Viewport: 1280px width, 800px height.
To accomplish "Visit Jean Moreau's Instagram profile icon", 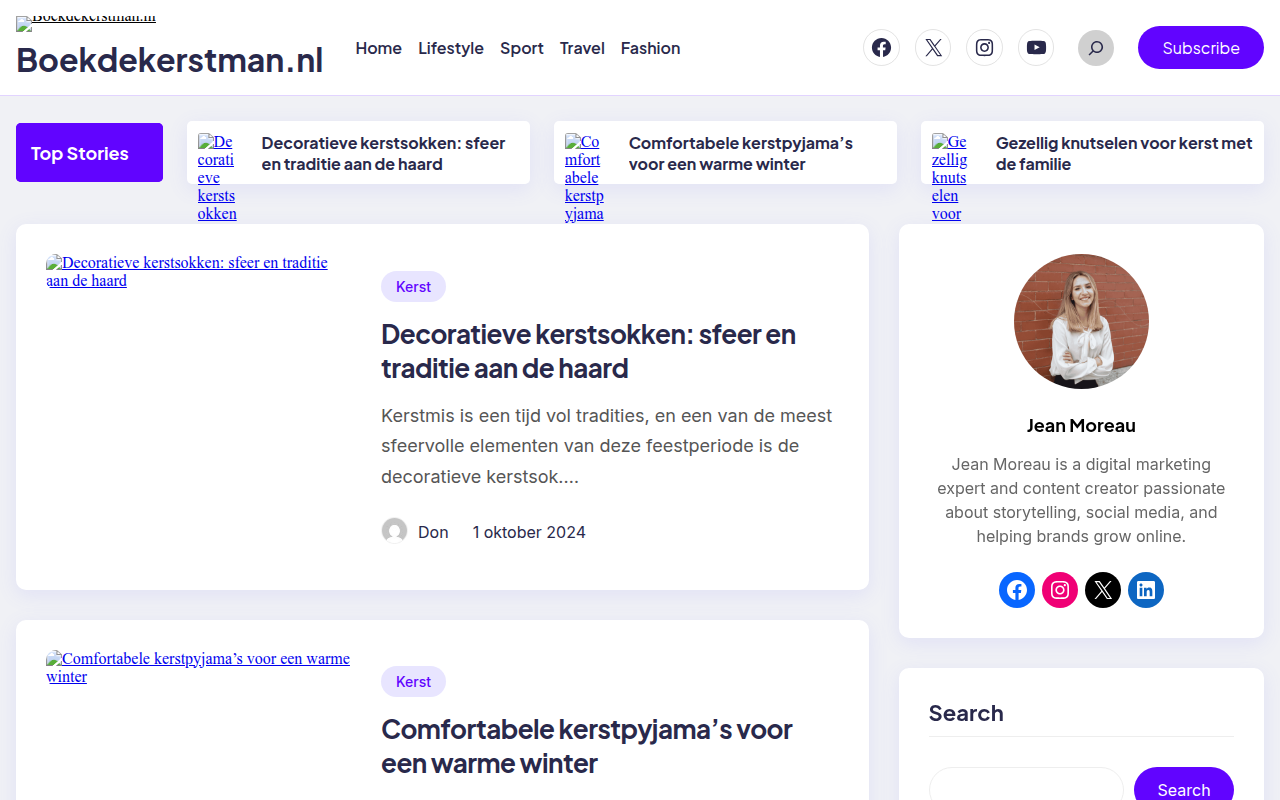I will (1060, 590).
